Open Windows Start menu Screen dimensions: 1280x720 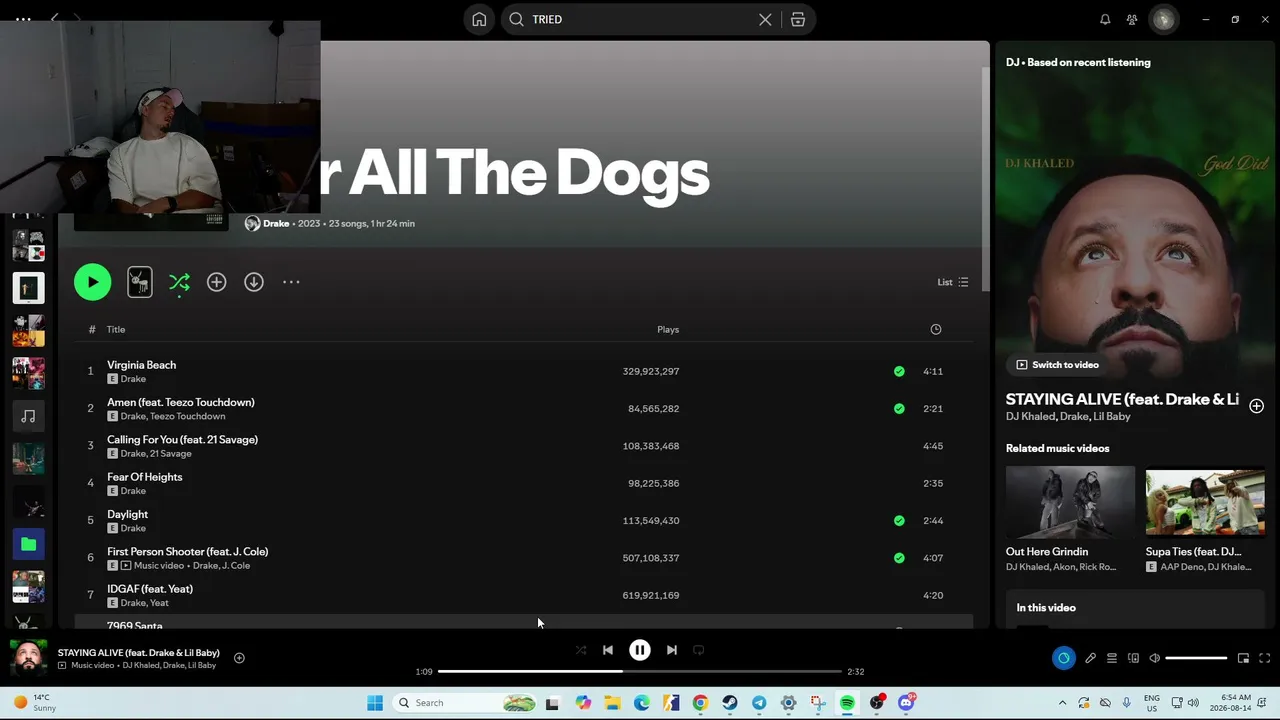[x=375, y=703]
